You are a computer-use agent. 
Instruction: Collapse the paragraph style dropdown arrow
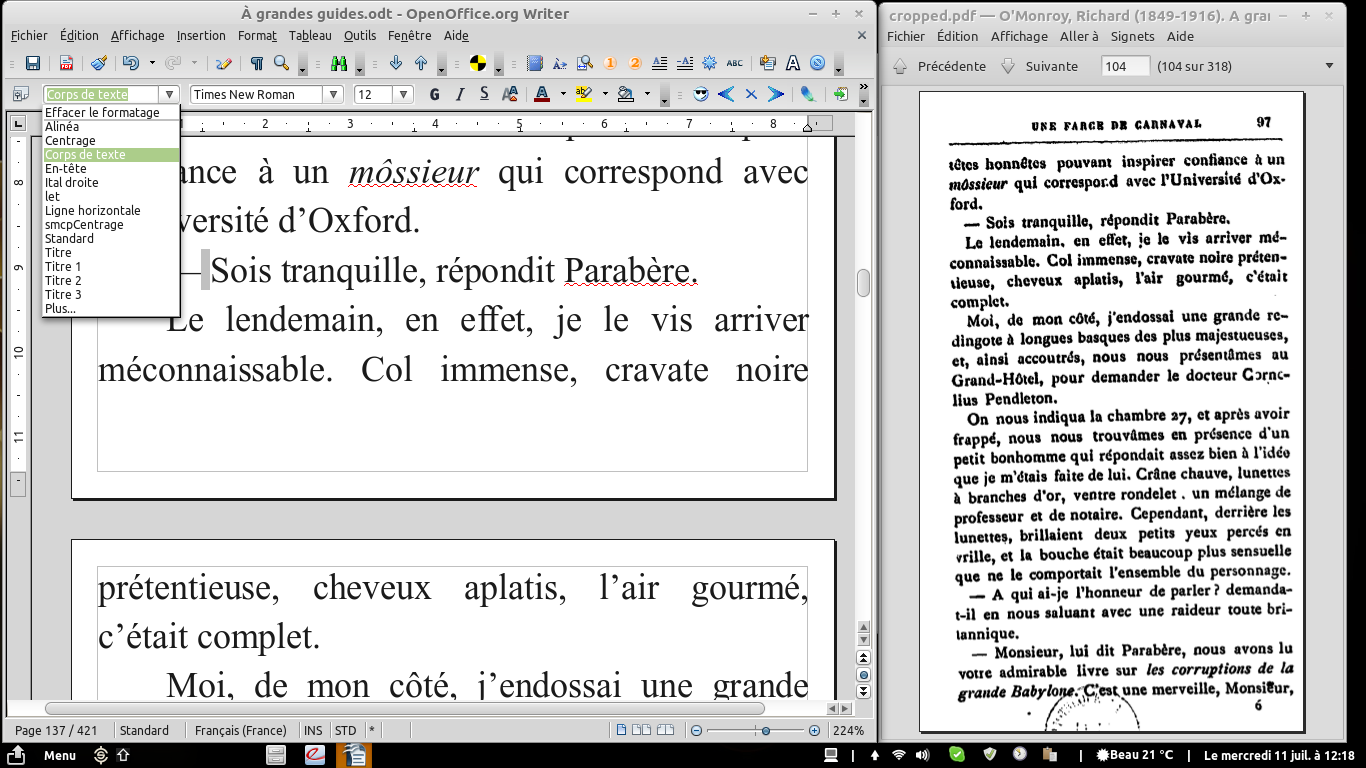coord(170,94)
